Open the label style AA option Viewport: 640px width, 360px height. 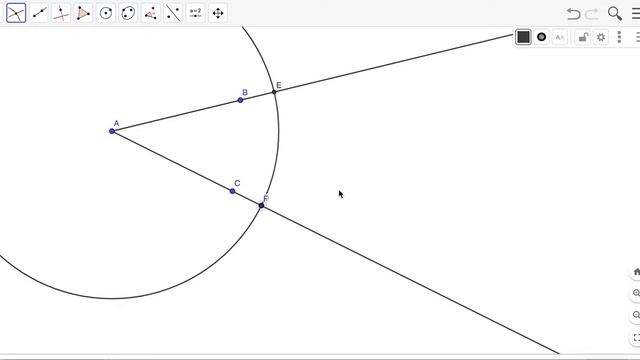coord(560,37)
